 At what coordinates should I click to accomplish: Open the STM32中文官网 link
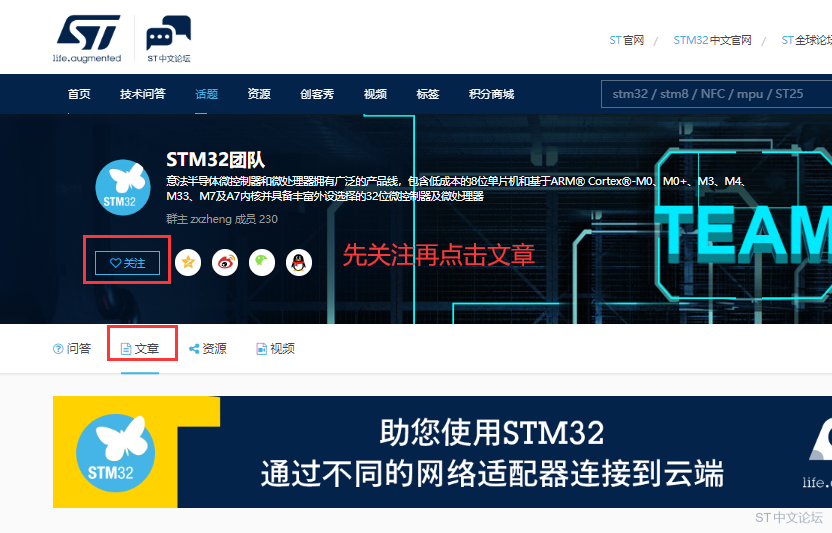point(713,40)
